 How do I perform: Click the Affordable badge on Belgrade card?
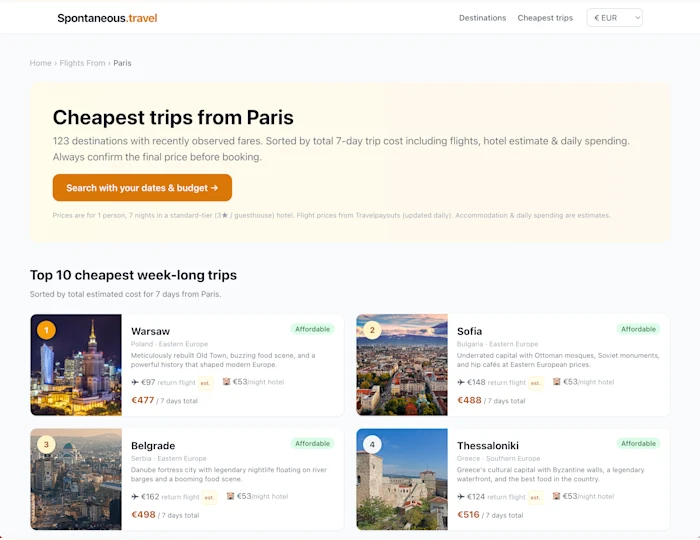[312, 444]
